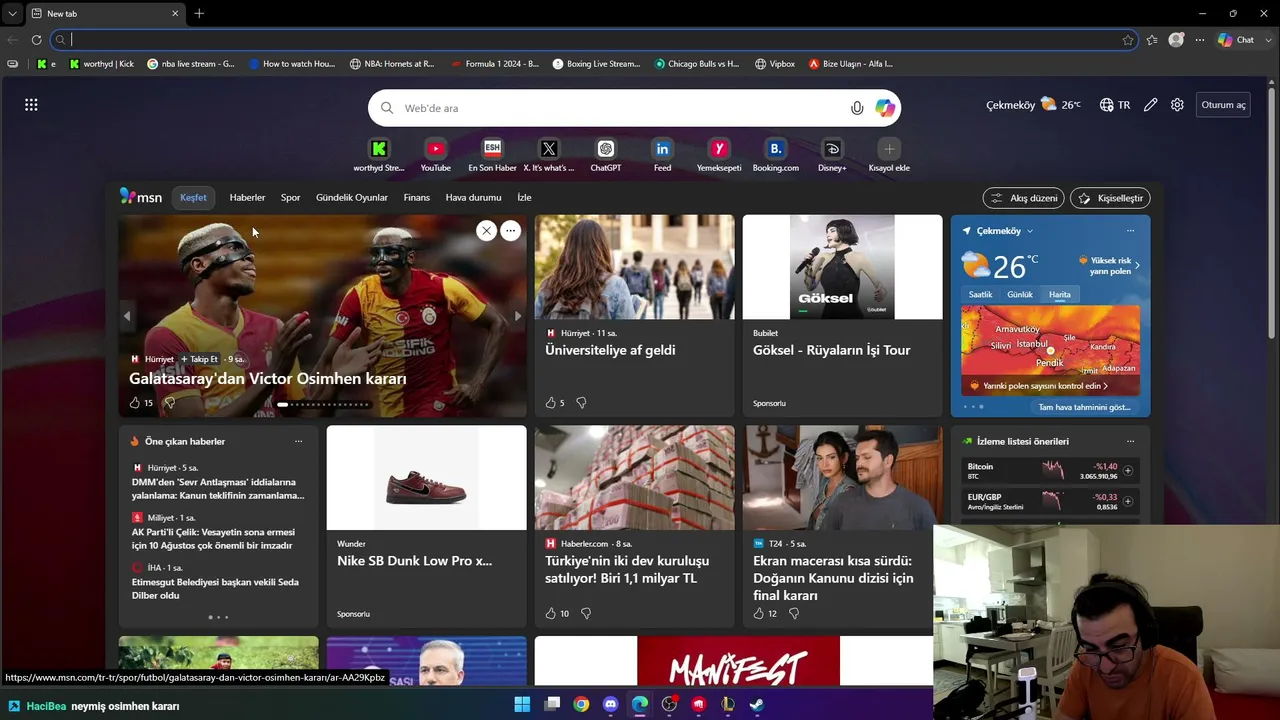Like the Galatasaray Osimhen story
The width and height of the screenshot is (1280, 720).
(135, 403)
